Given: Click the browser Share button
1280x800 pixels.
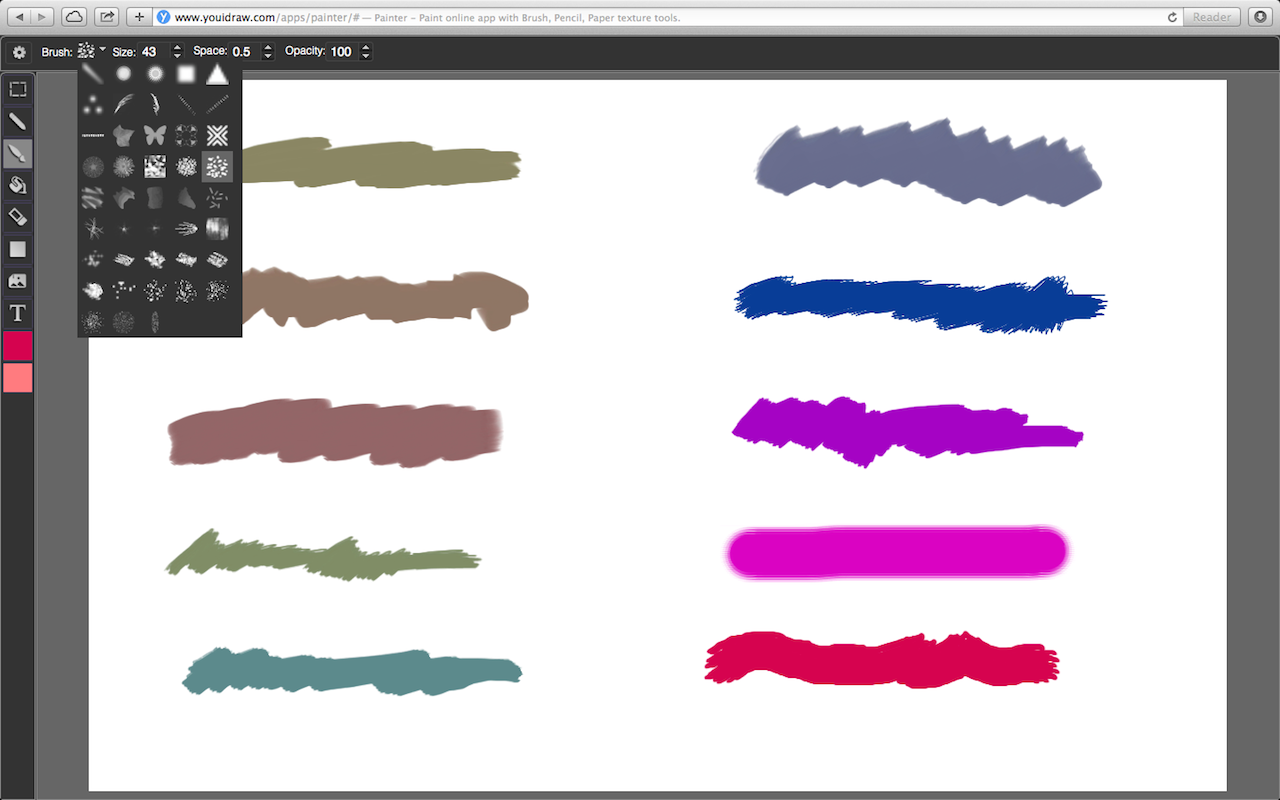Looking at the screenshot, I should click(x=107, y=17).
